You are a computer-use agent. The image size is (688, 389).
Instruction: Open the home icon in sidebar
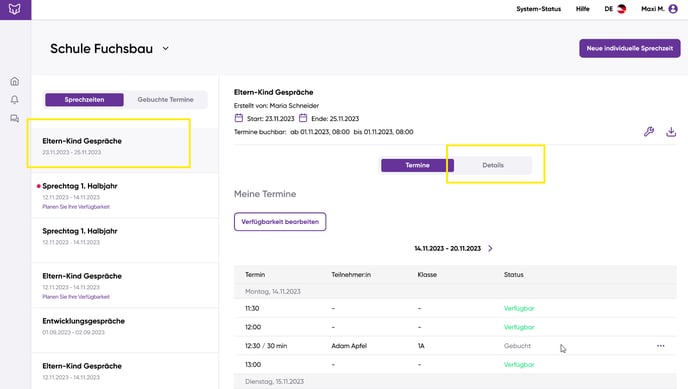pos(14,82)
